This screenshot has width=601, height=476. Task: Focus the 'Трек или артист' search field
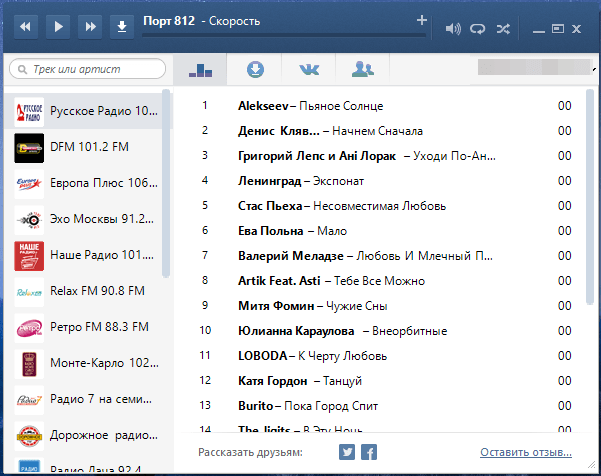tap(88, 69)
